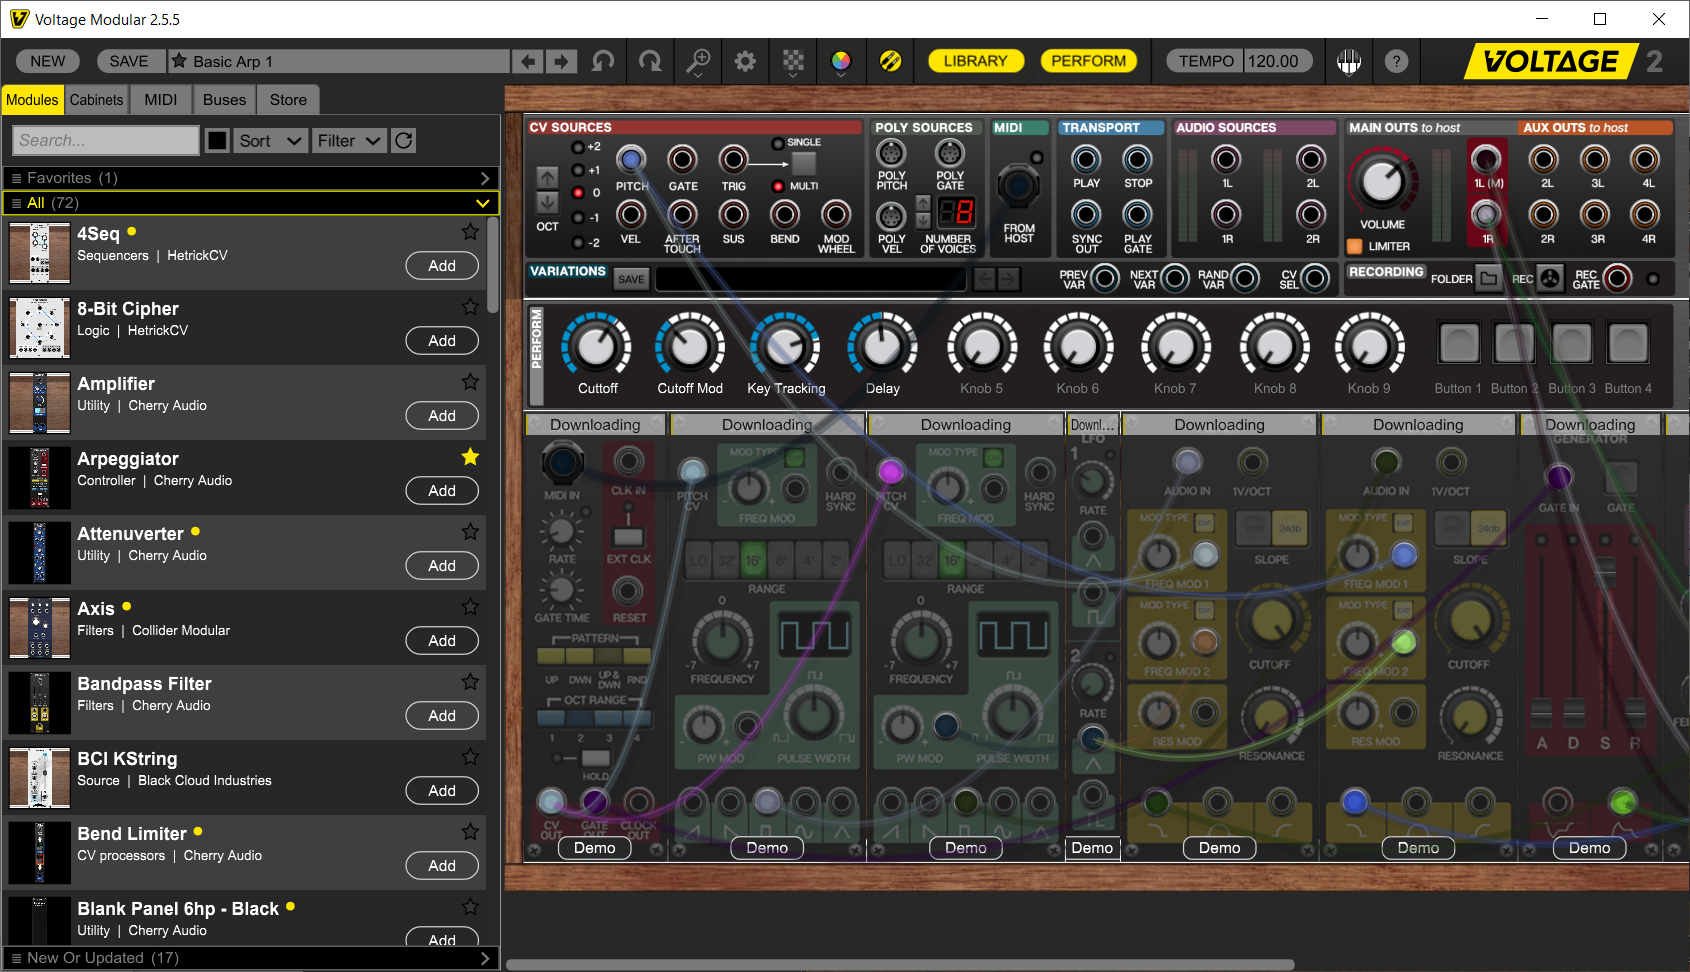Toggle perform Button 1
The image size is (1690, 972).
(1459, 343)
